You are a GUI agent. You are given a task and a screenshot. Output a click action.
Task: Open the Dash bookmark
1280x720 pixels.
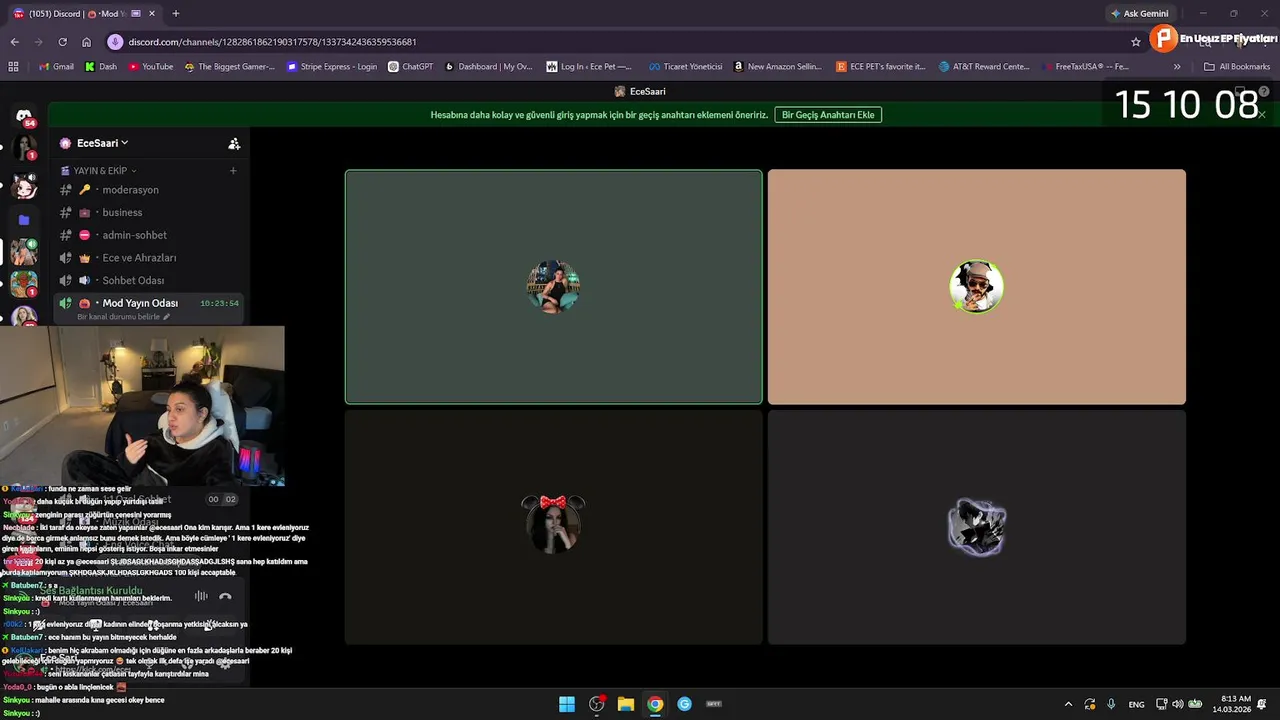coord(101,67)
